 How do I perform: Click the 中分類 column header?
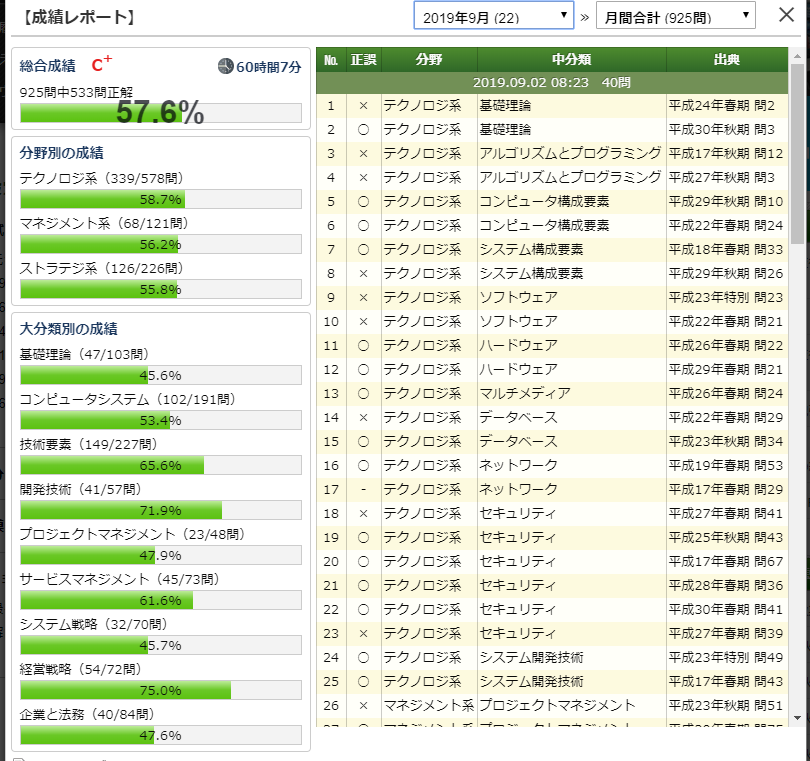point(571,60)
